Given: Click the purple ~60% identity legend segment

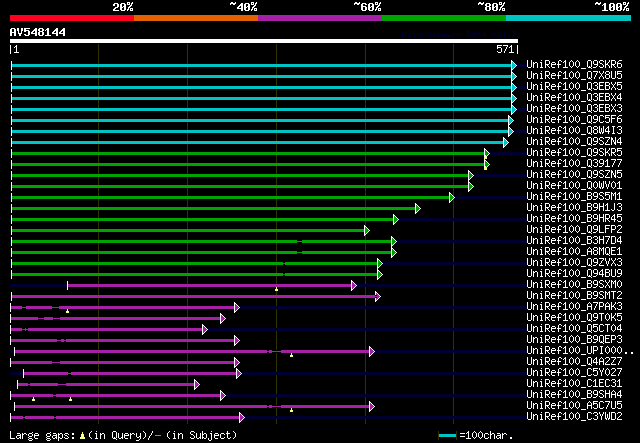Looking at the screenshot, I should click(x=320, y=18).
